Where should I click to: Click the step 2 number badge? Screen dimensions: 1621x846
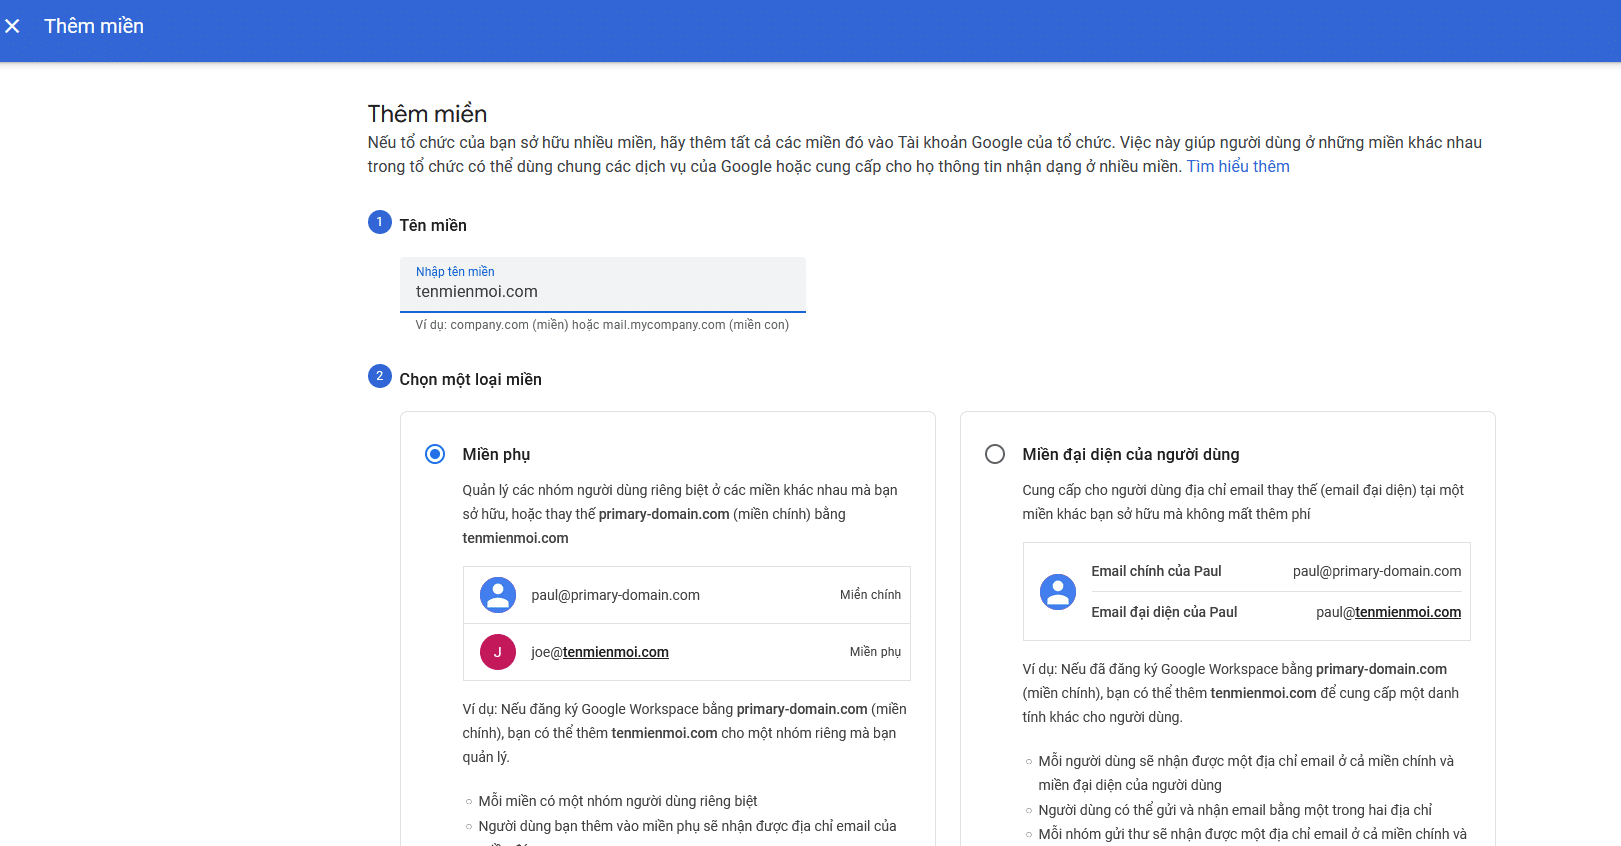(379, 376)
